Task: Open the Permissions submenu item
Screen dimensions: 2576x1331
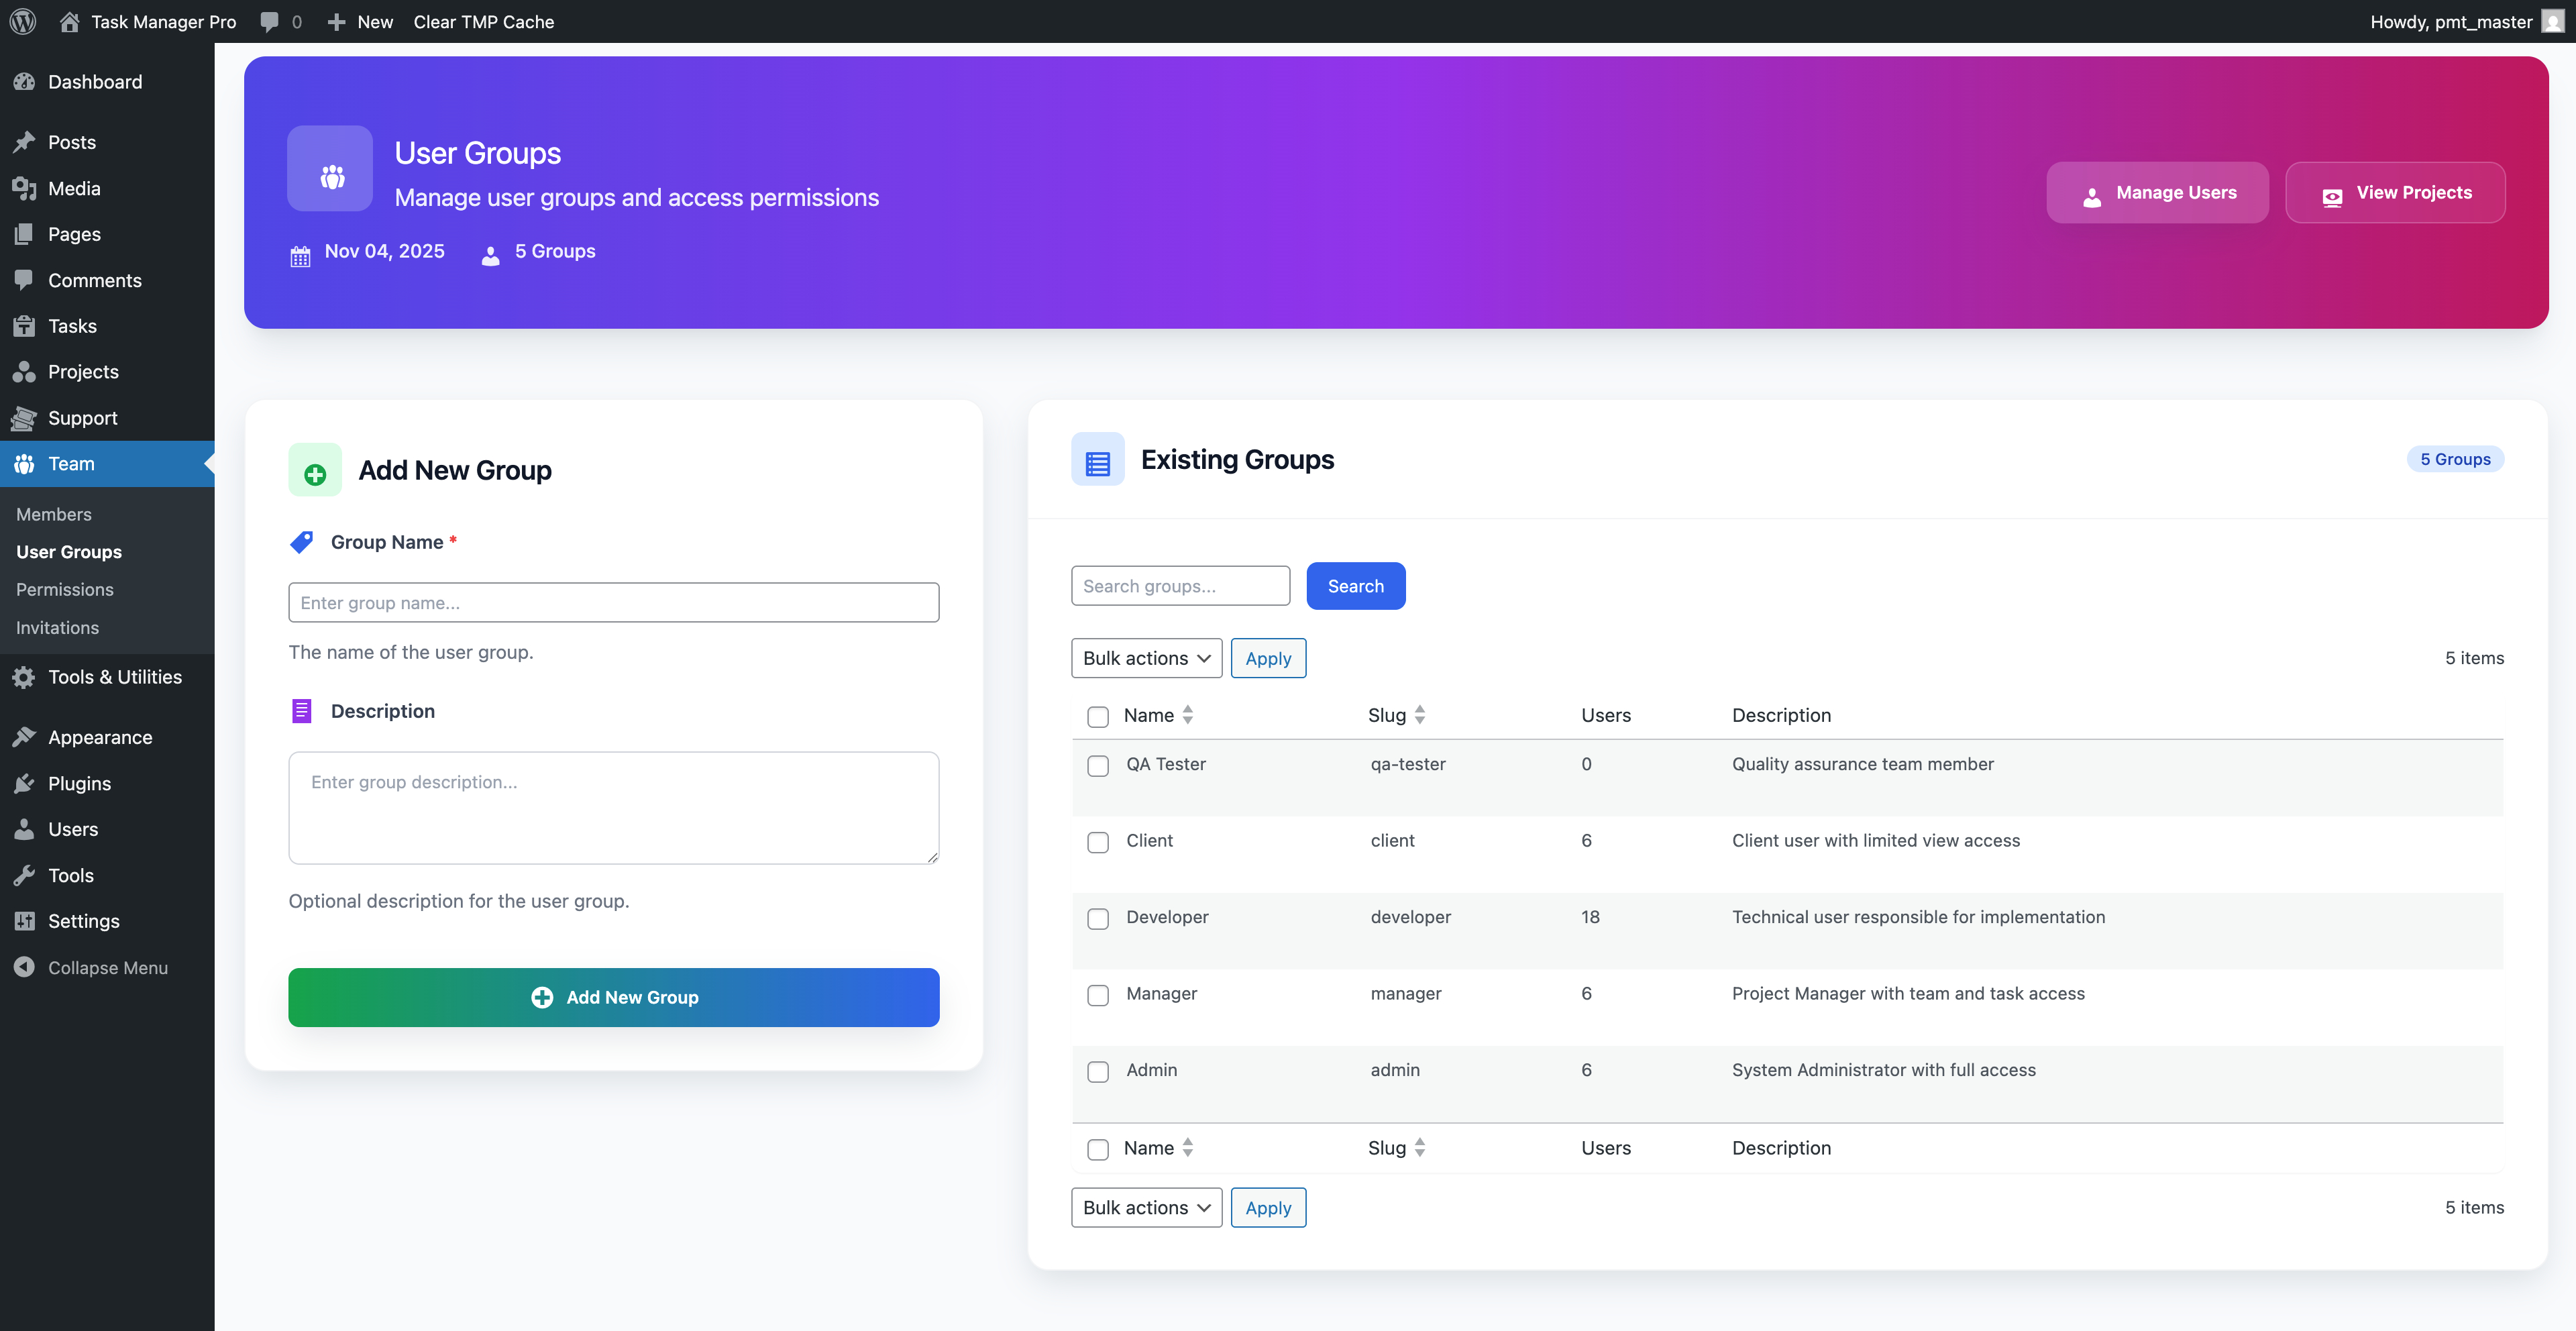Action: pyautogui.click(x=64, y=589)
